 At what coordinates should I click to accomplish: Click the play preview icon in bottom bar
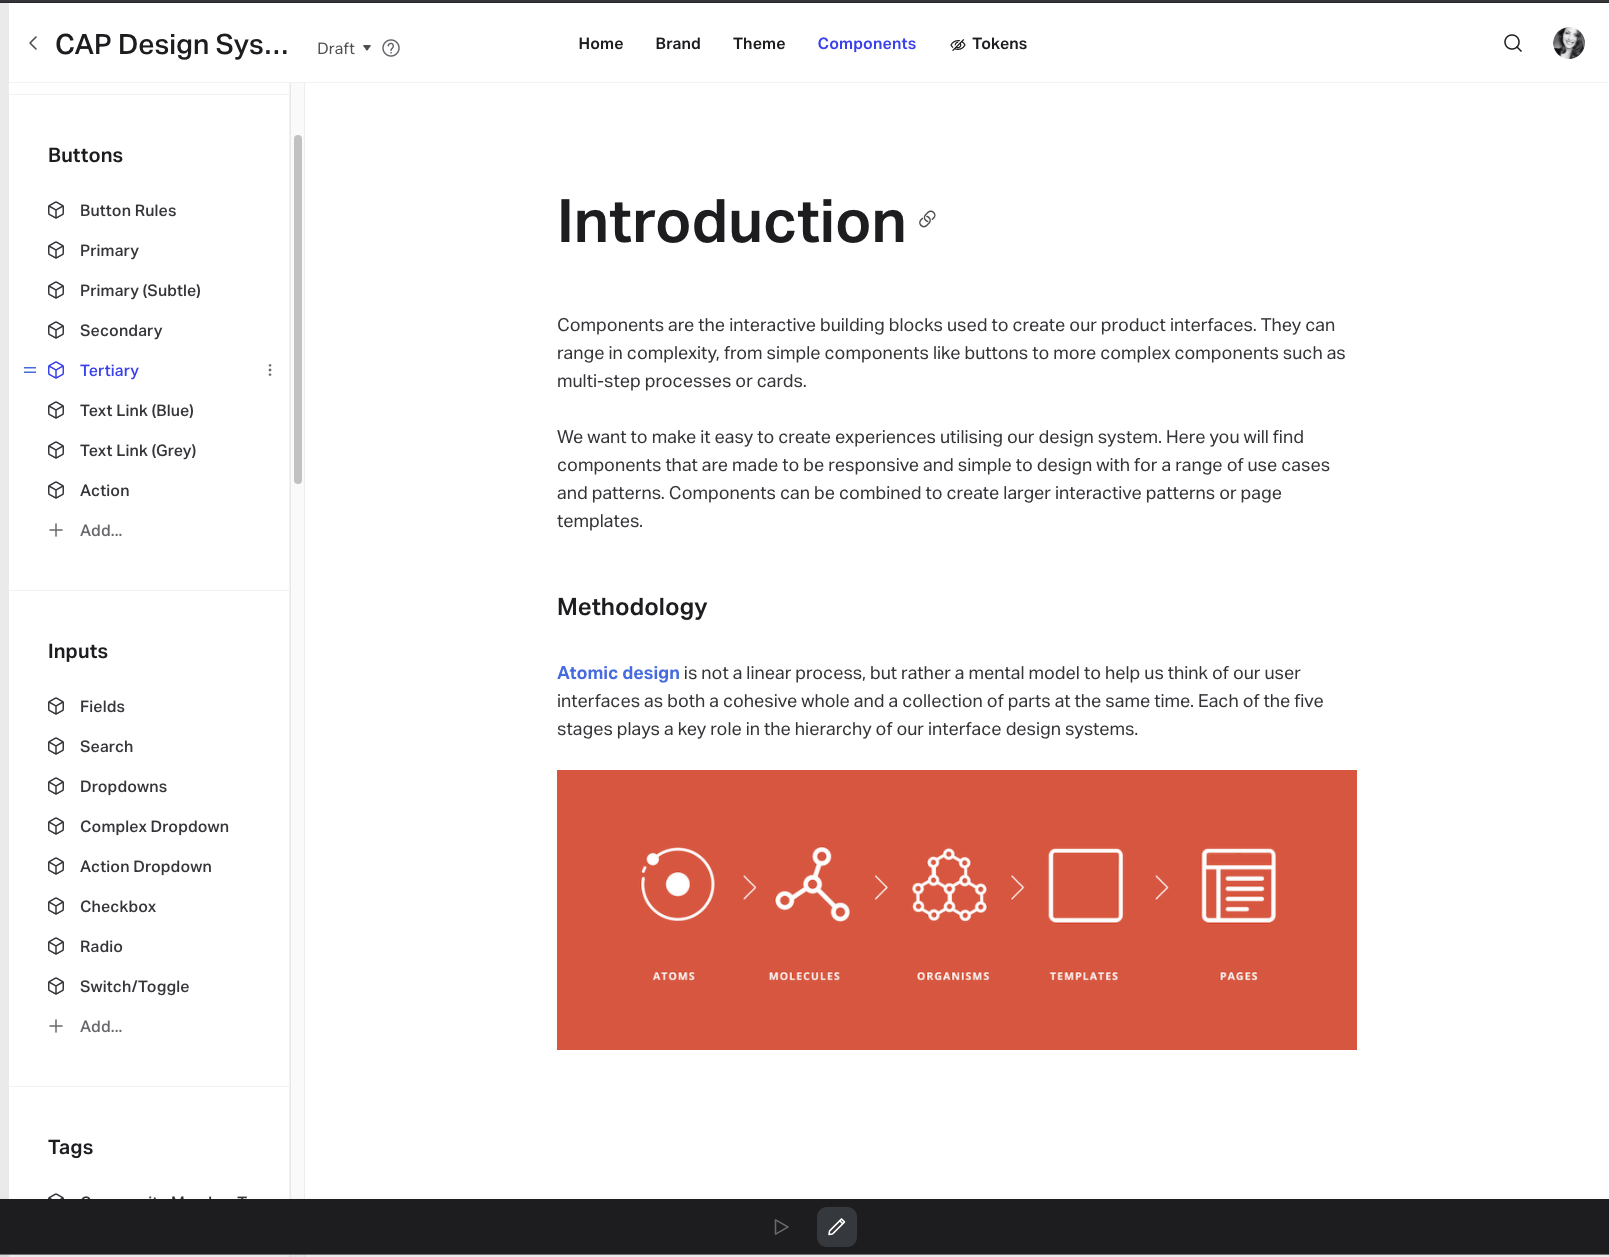781,1227
